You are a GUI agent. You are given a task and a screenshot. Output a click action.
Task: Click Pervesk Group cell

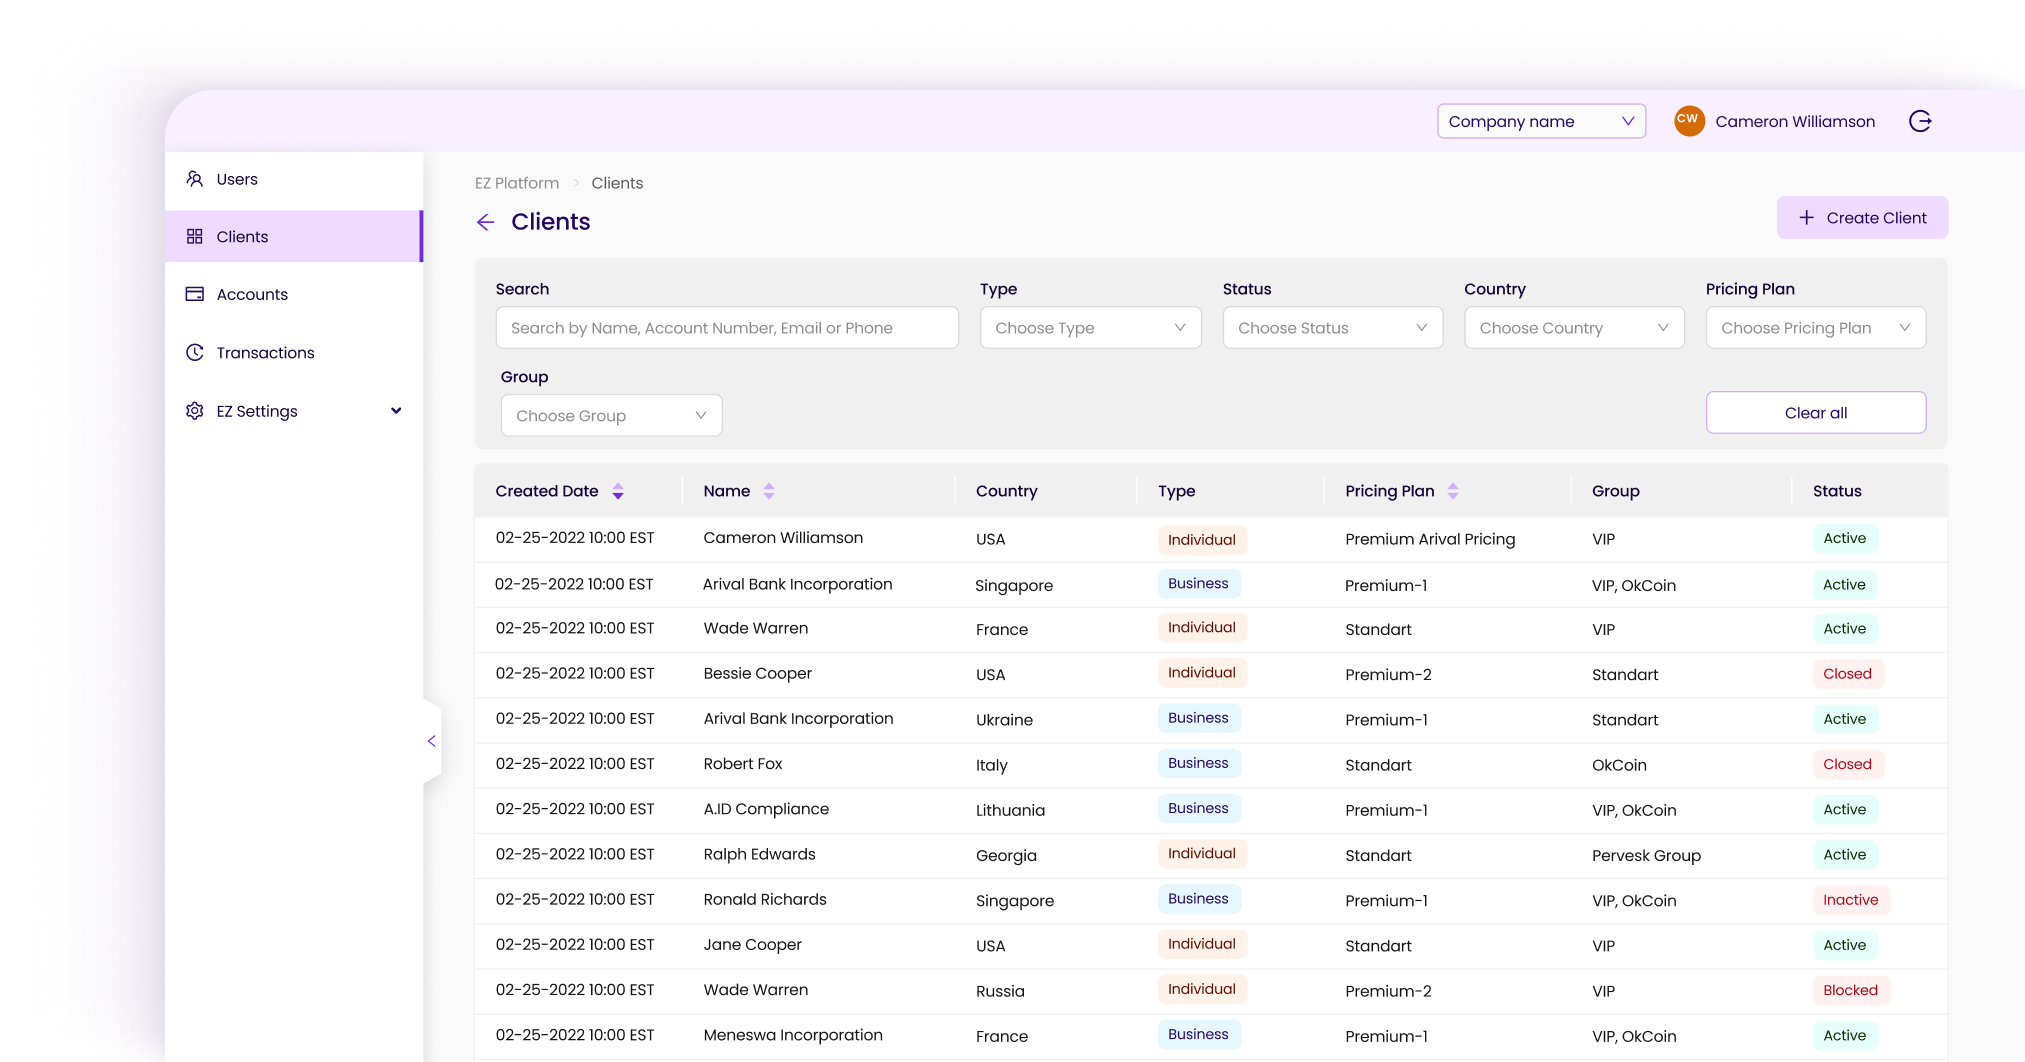[1646, 855]
